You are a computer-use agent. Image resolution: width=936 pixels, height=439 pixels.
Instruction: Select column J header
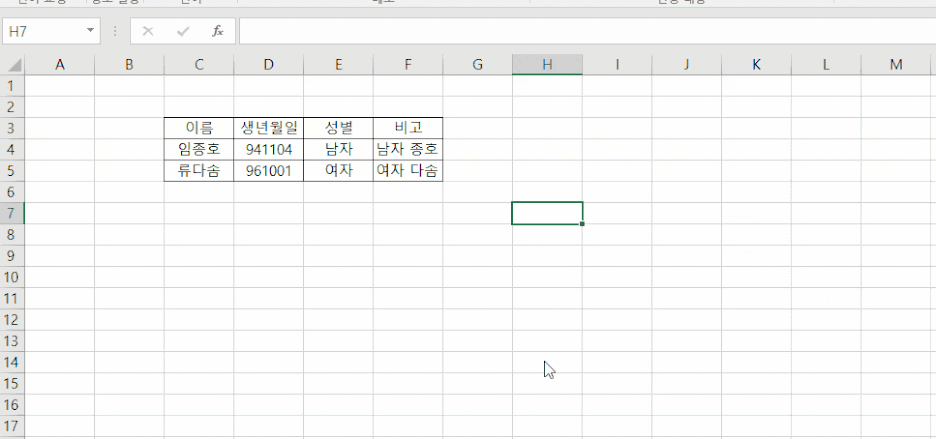click(686, 65)
